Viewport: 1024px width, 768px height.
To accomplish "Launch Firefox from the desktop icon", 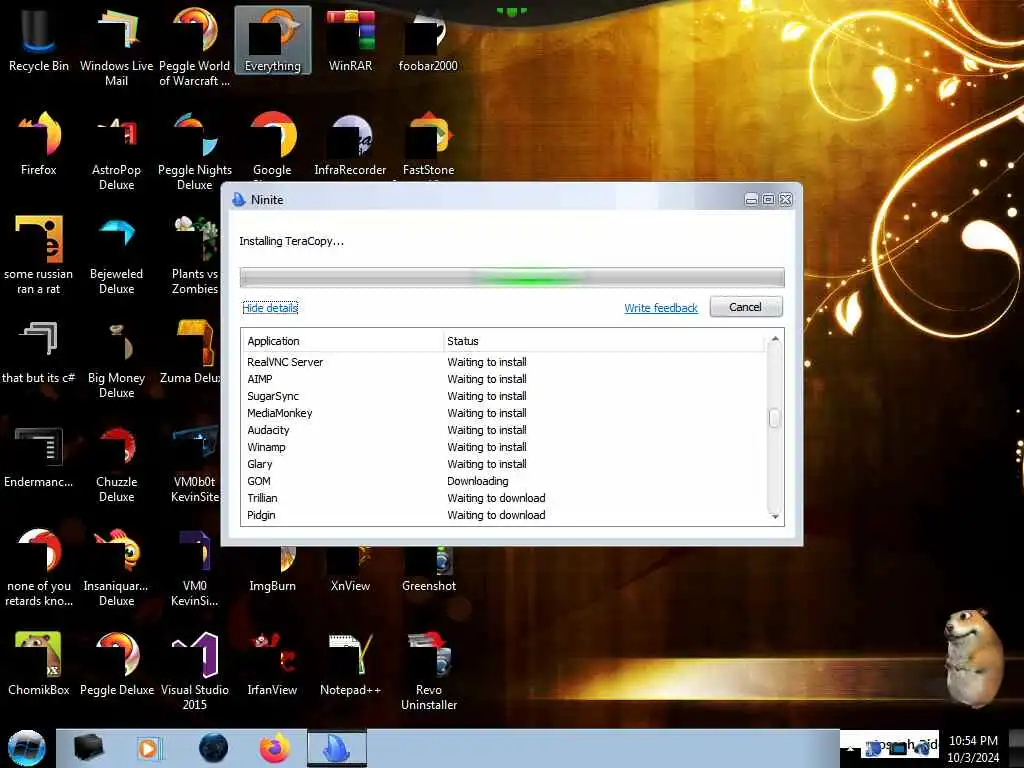I will coord(39,144).
